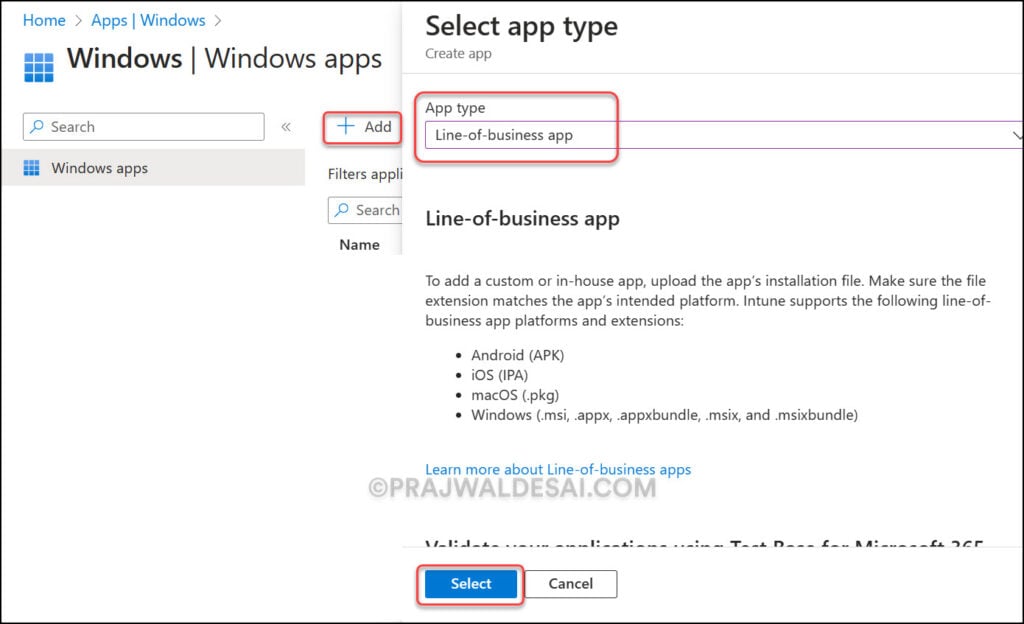Focus the apps list Search box
Viewport: 1024px width, 624px height.
pos(364,210)
